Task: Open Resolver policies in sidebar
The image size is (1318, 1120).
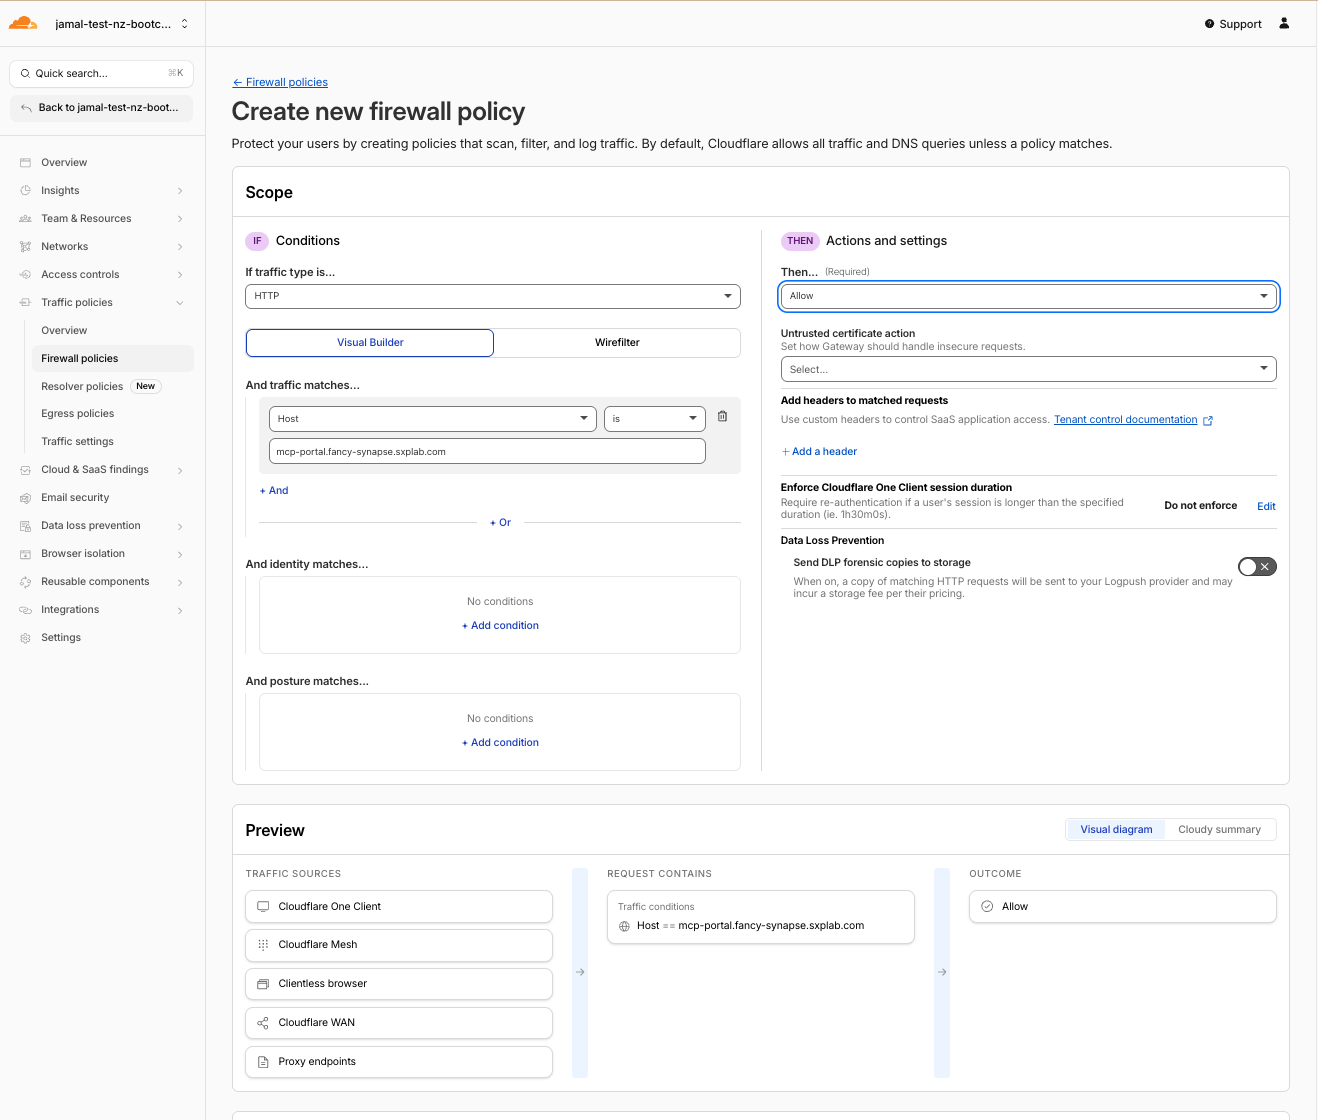Action: coord(82,386)
